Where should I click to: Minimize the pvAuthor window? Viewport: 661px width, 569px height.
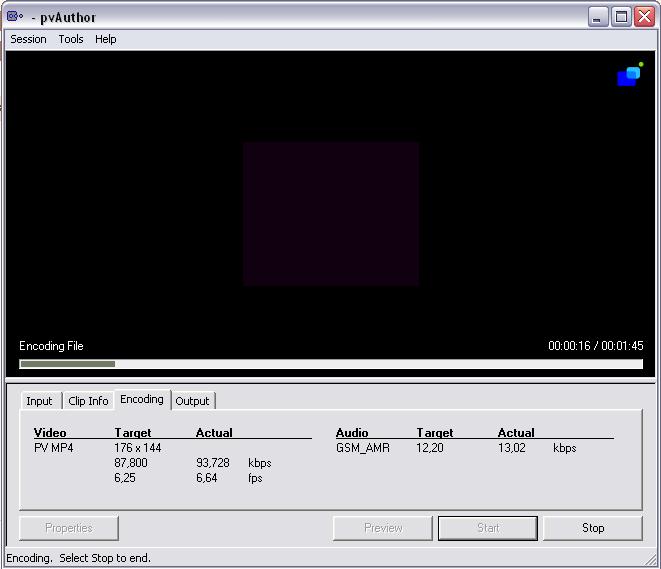tap(597, 17)
